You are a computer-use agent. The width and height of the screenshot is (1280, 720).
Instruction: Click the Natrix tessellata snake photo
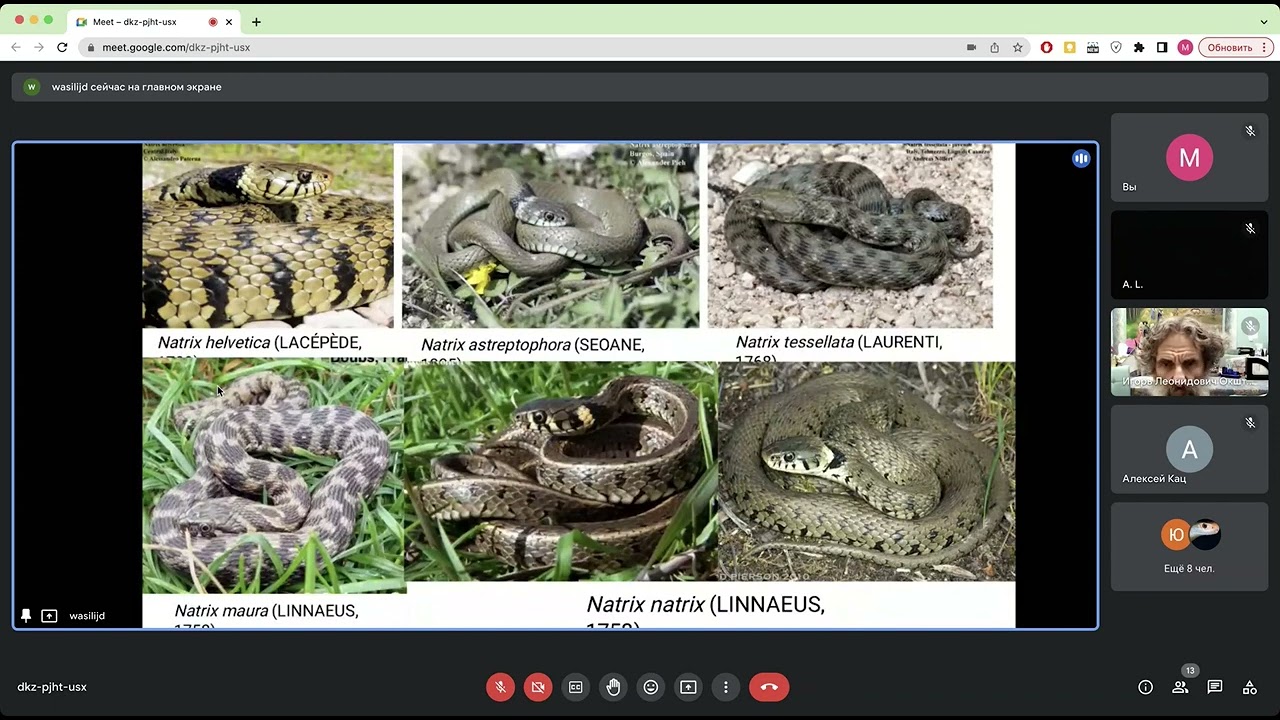tap(850, 235)
